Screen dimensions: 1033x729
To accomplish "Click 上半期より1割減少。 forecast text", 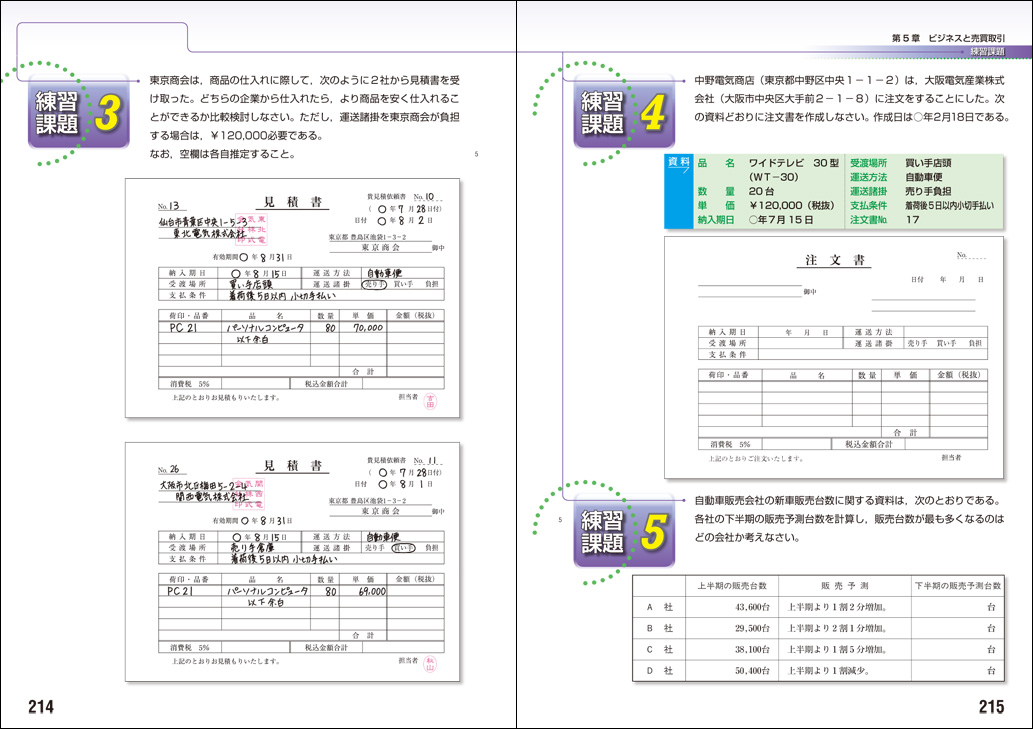I will pyautogui.click(x=828, y=670).
